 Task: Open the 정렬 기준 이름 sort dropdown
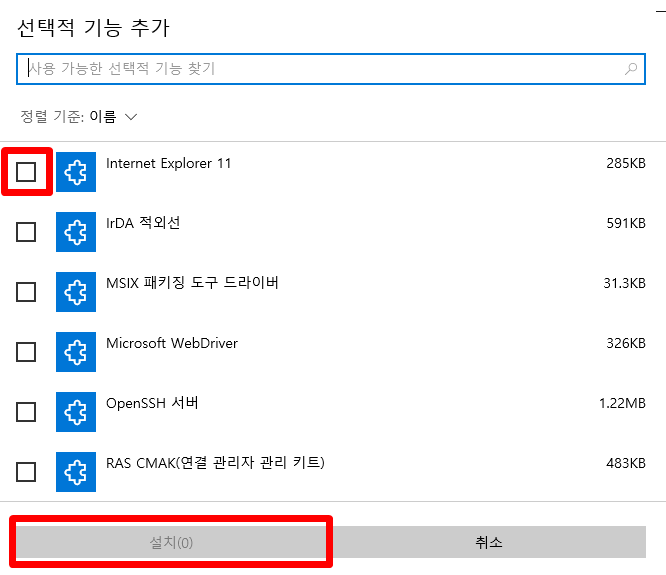[79, 116]
